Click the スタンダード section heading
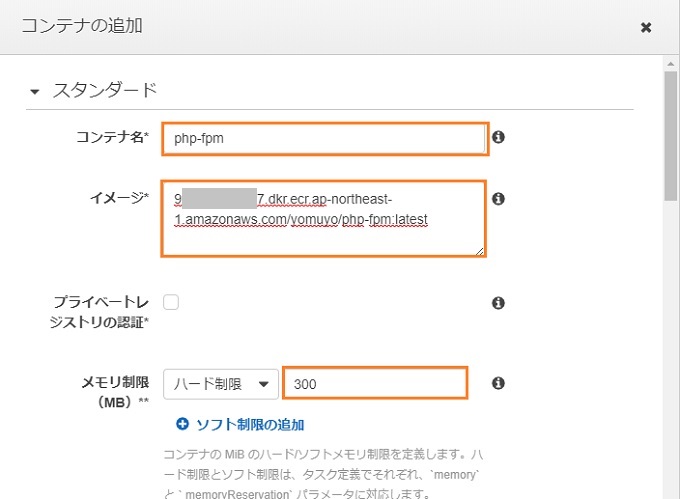 (x=105, y=90)
